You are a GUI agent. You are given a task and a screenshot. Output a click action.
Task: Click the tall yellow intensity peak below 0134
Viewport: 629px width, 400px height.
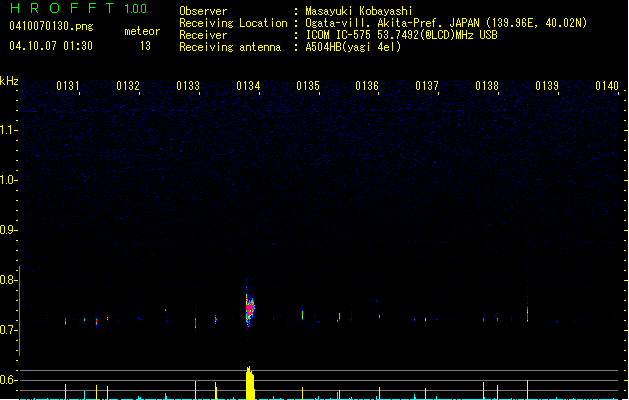click(x=250, y=383)
